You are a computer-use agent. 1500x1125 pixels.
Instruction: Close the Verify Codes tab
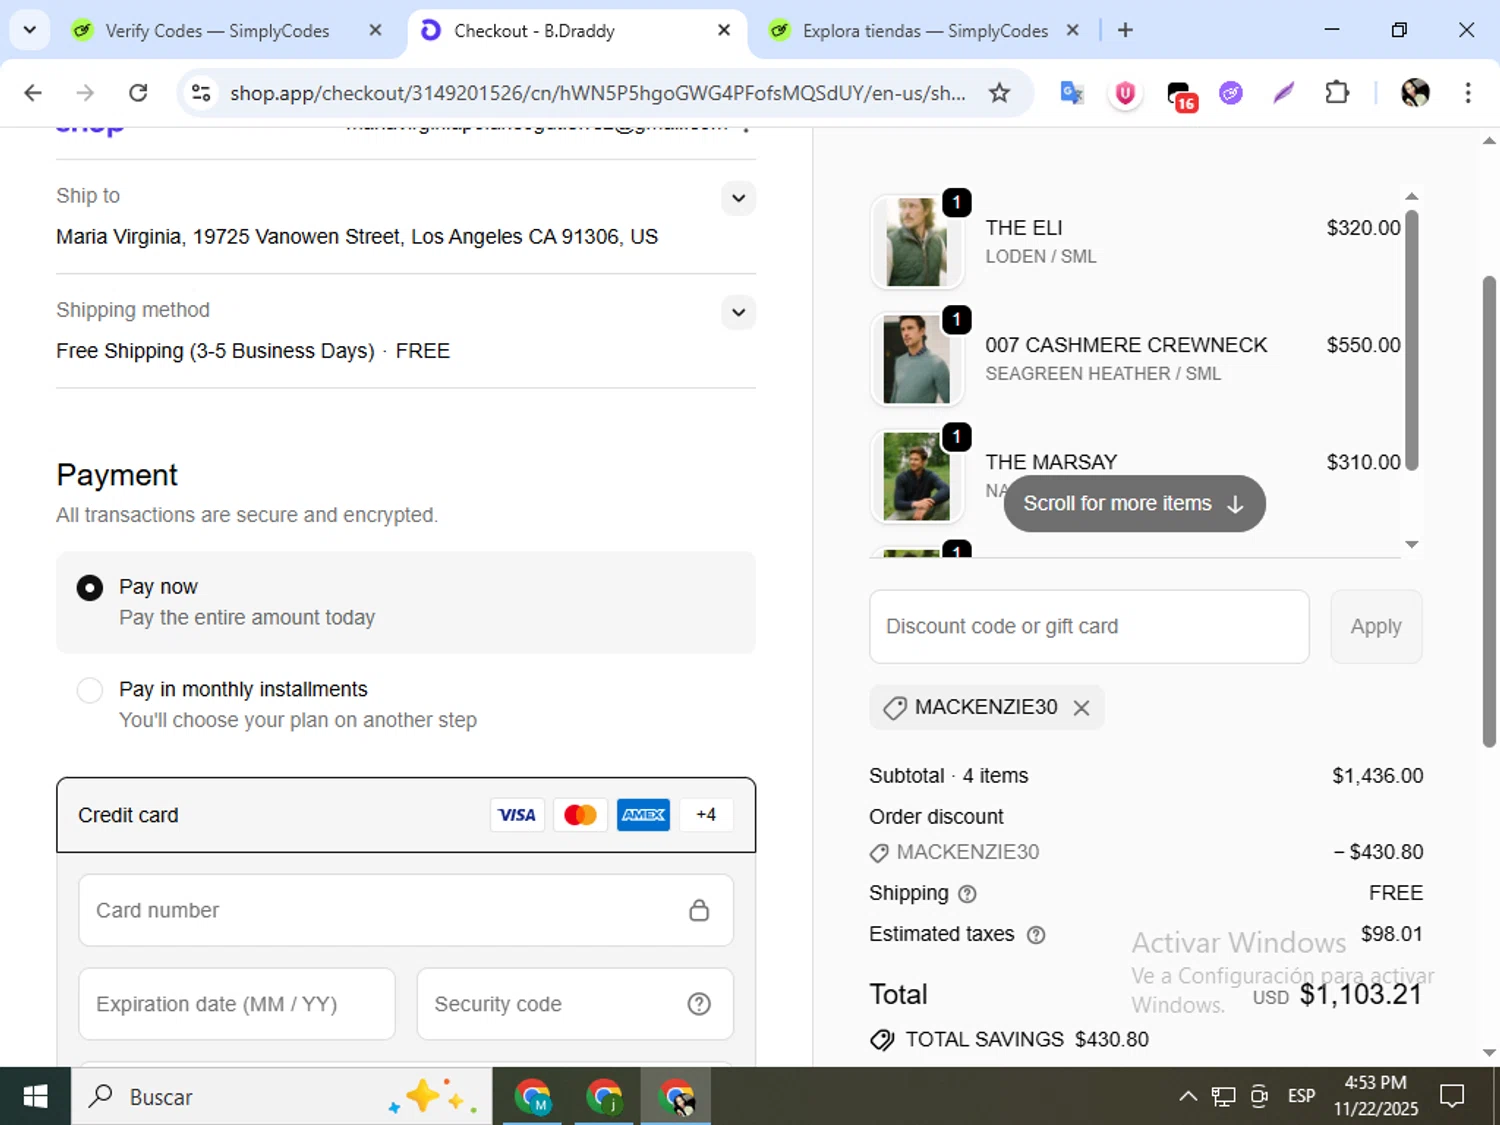pos(375,30)
